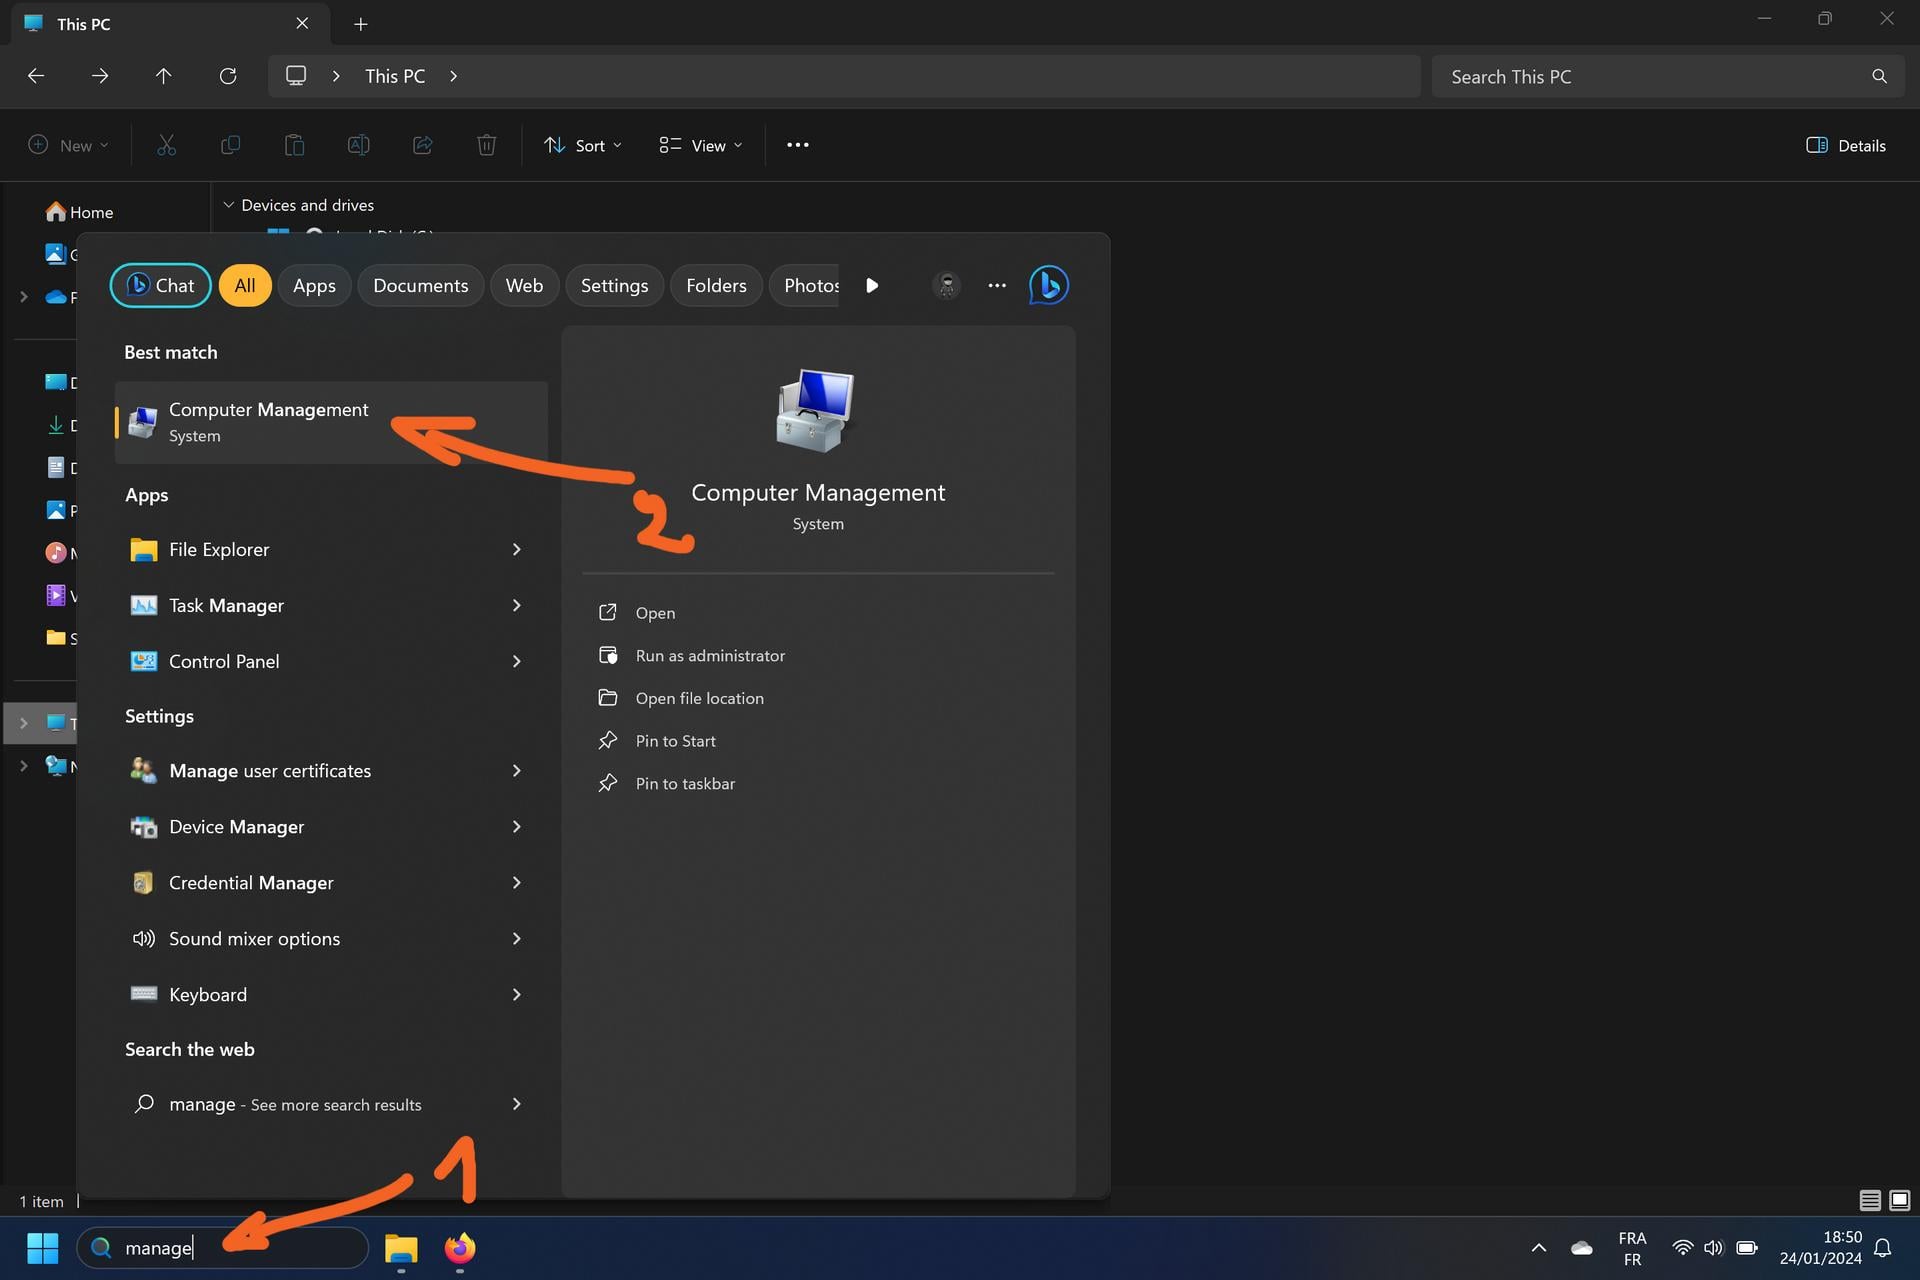The image size is (1920, 1280).
Task: Click the Bing Chat icon in search panel
Action: [x=1048, y=285]
